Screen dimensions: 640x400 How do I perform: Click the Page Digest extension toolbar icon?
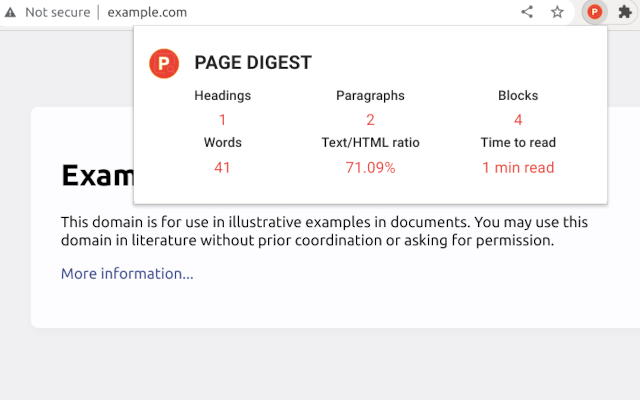pos(594,12)
